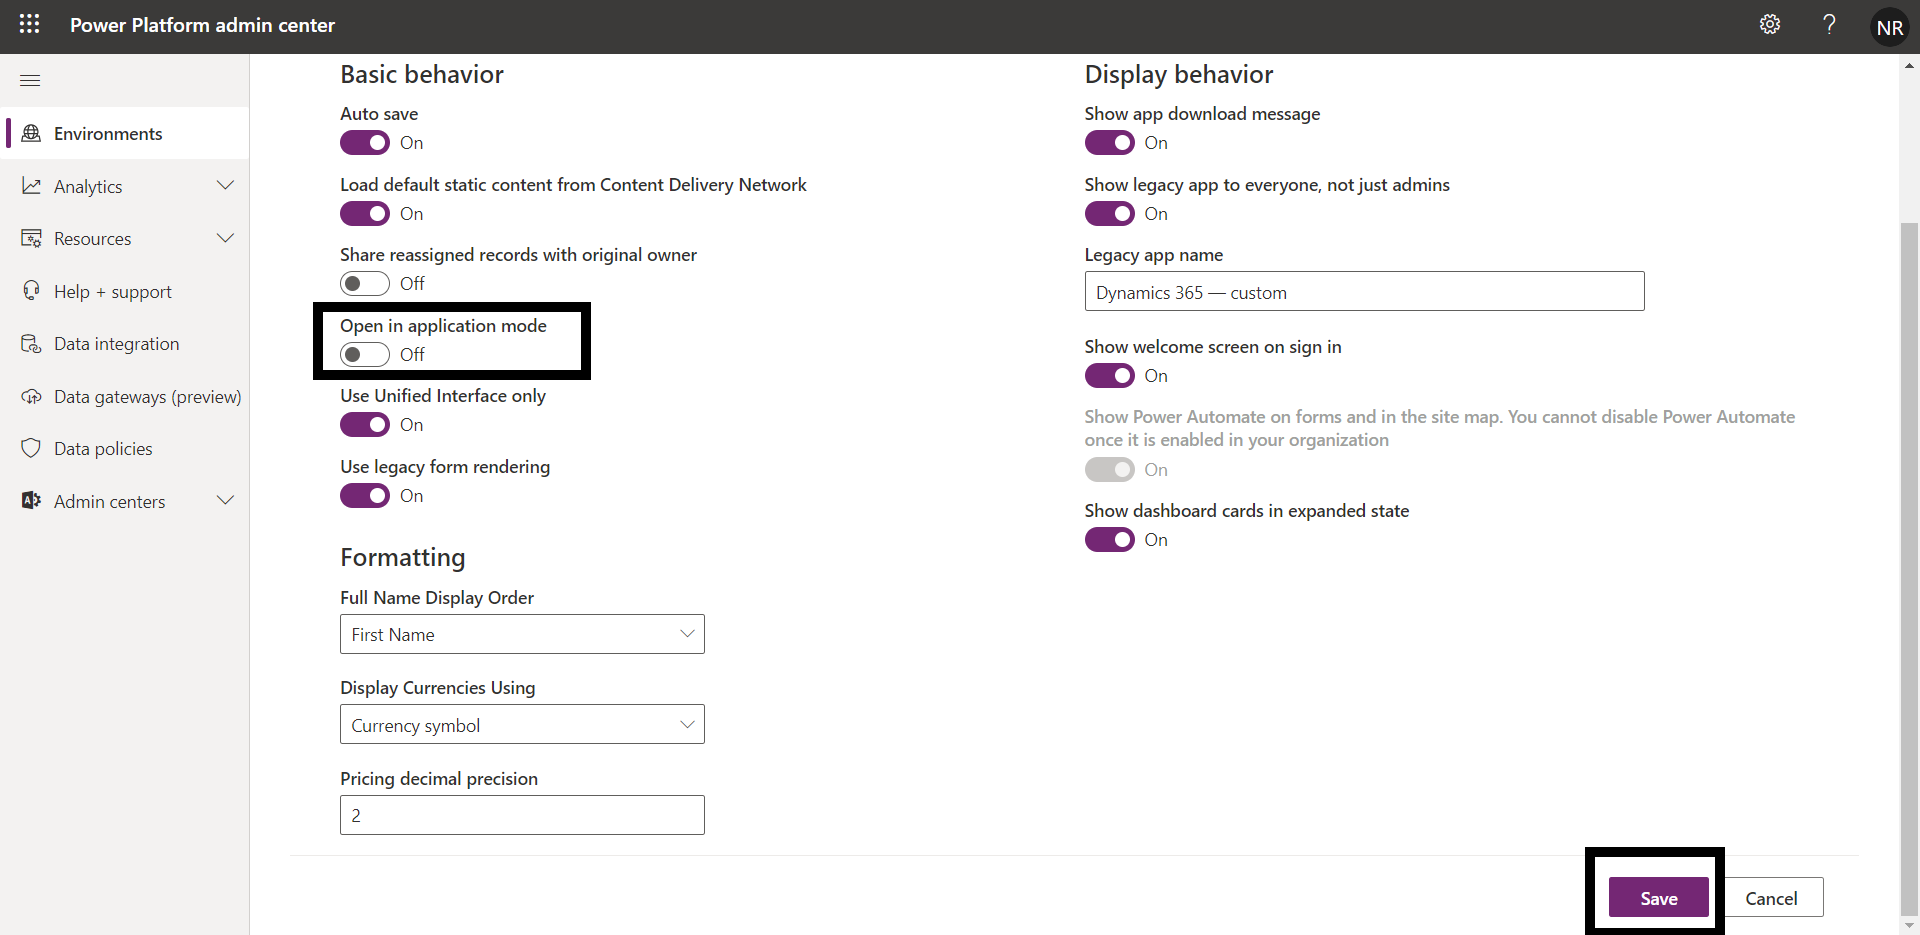
Task: Click the settings gear icon
Action: pyautogui.click(x=1770, y=24)
